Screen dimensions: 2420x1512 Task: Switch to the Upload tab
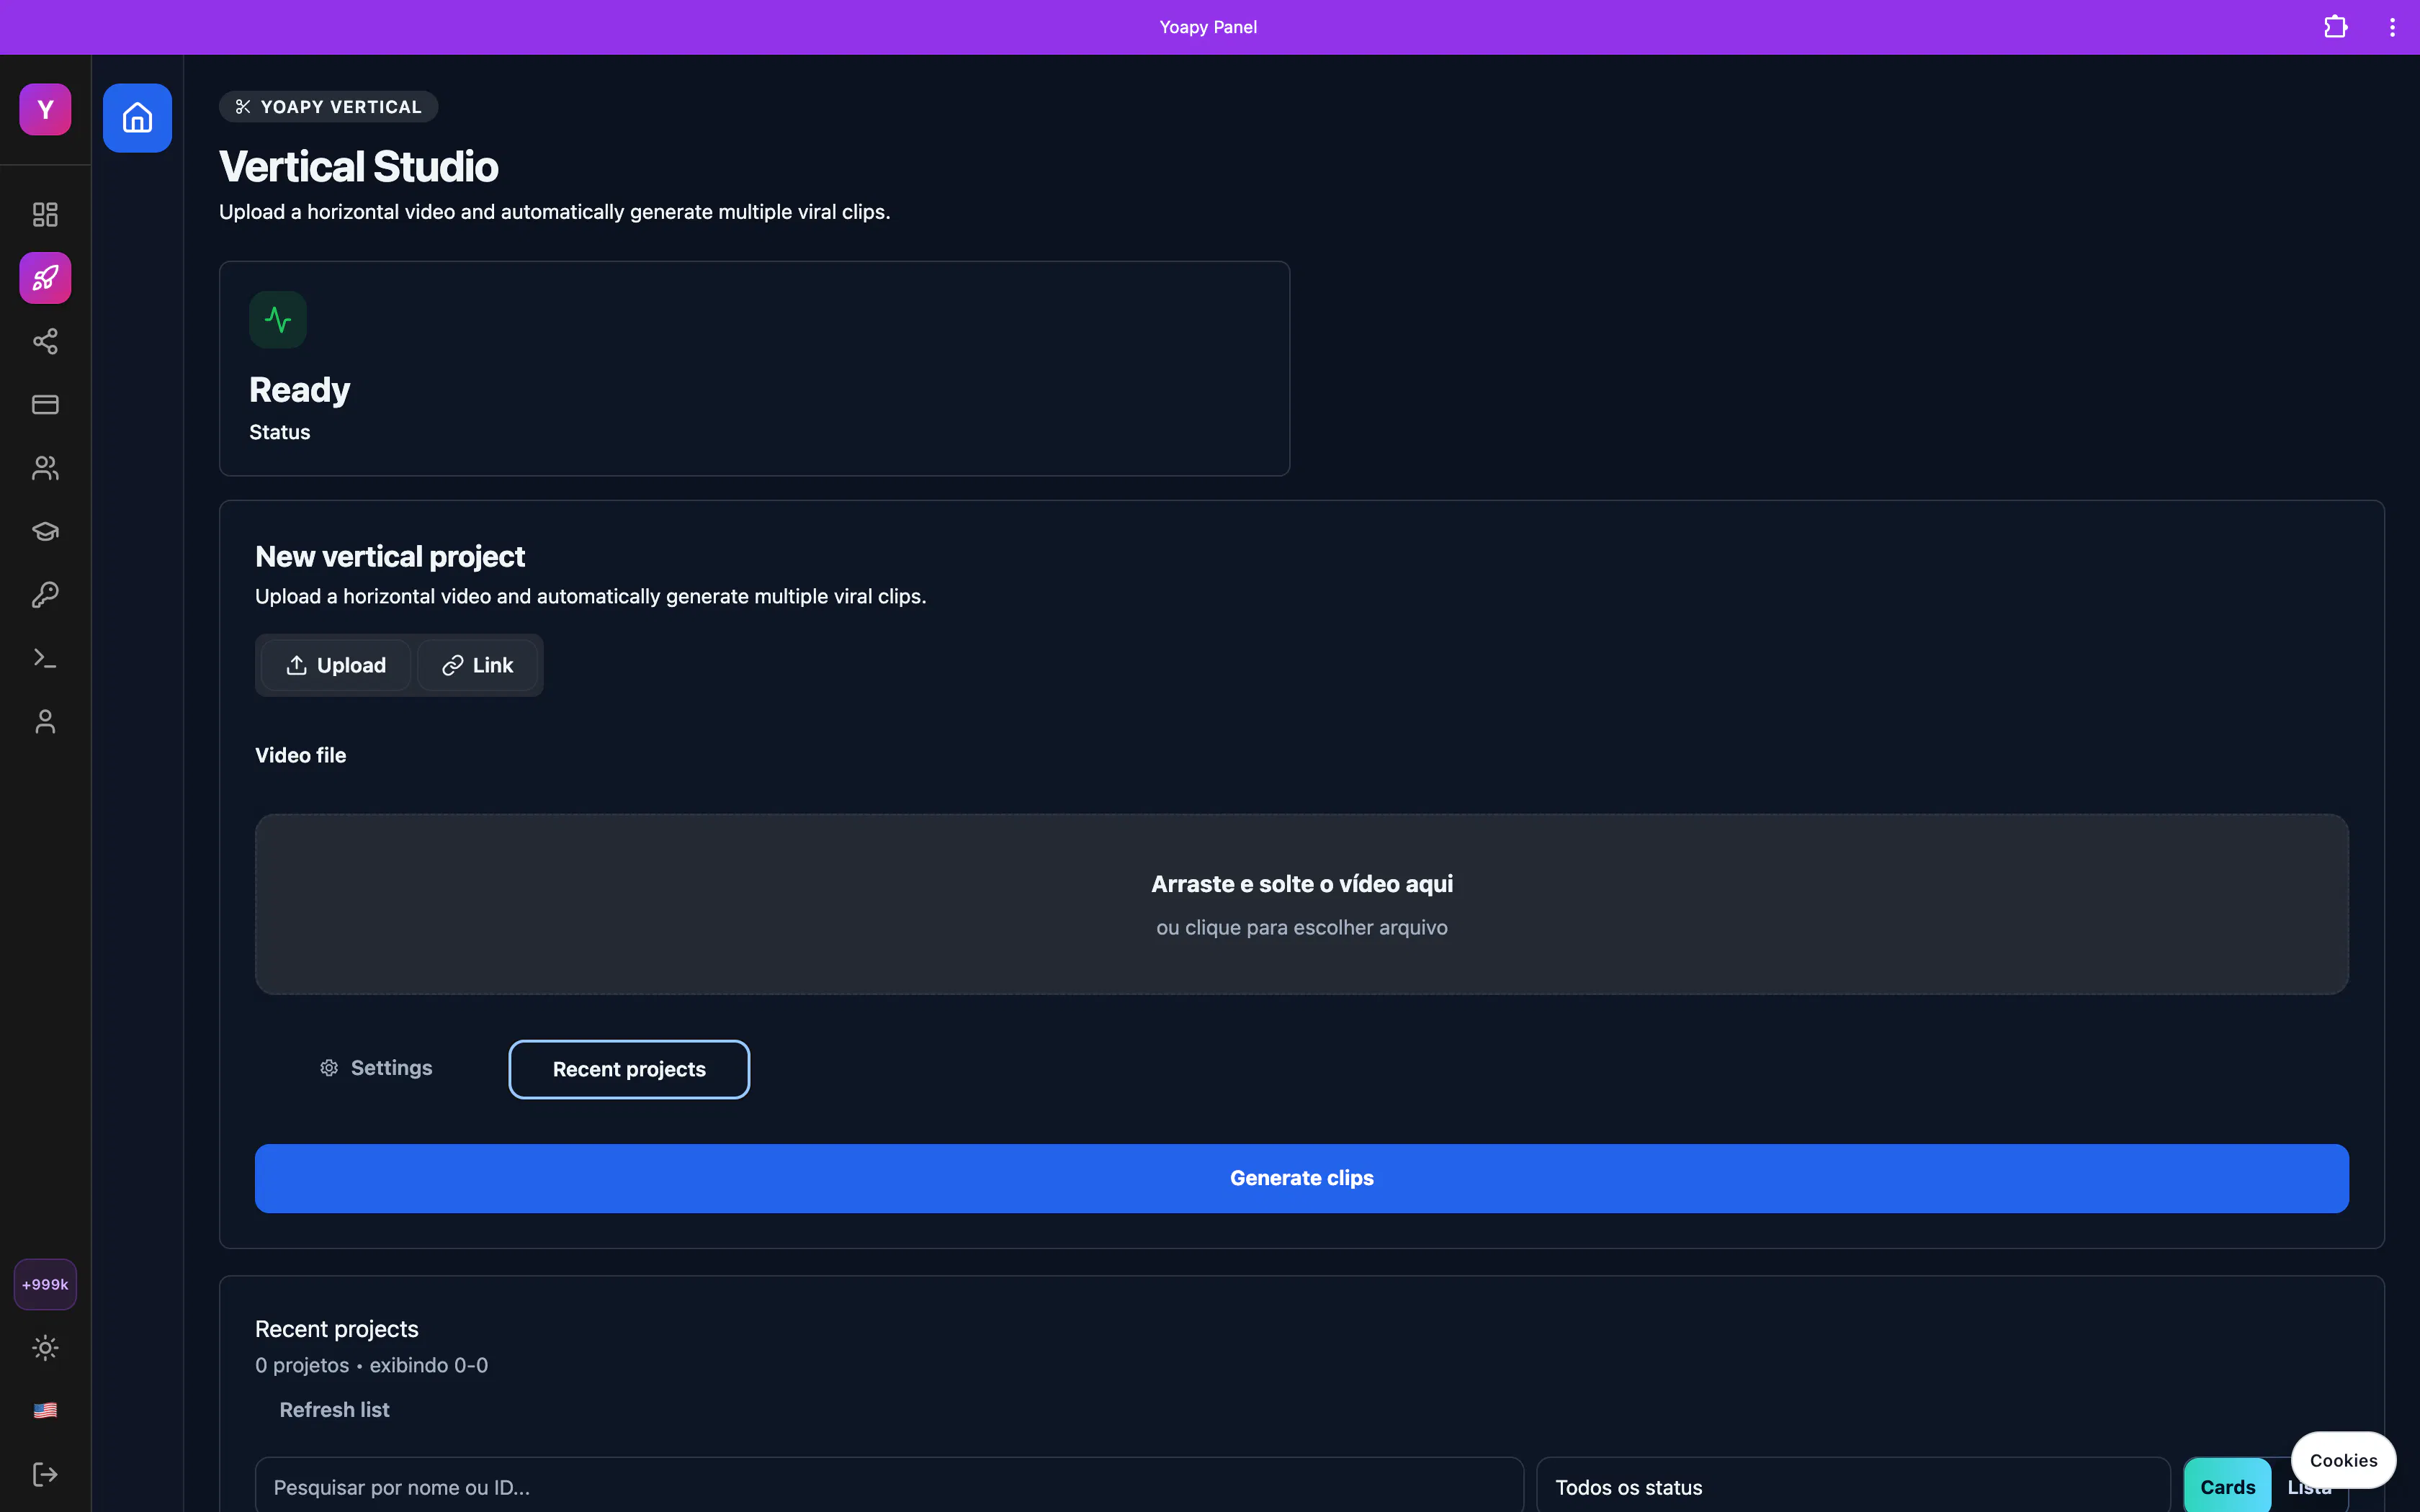(x=336, y=665)
